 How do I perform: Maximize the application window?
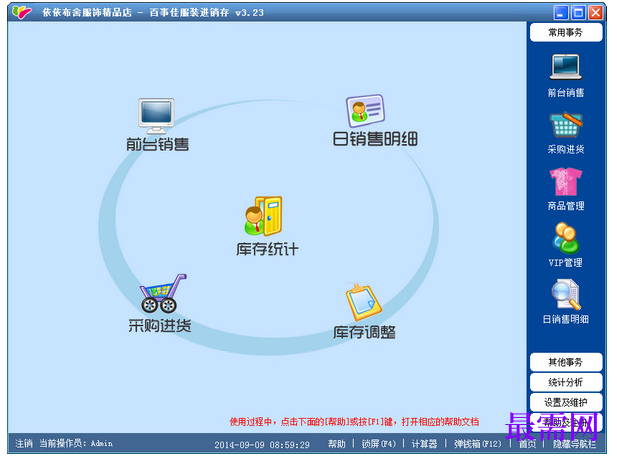(x=578, y=13)
